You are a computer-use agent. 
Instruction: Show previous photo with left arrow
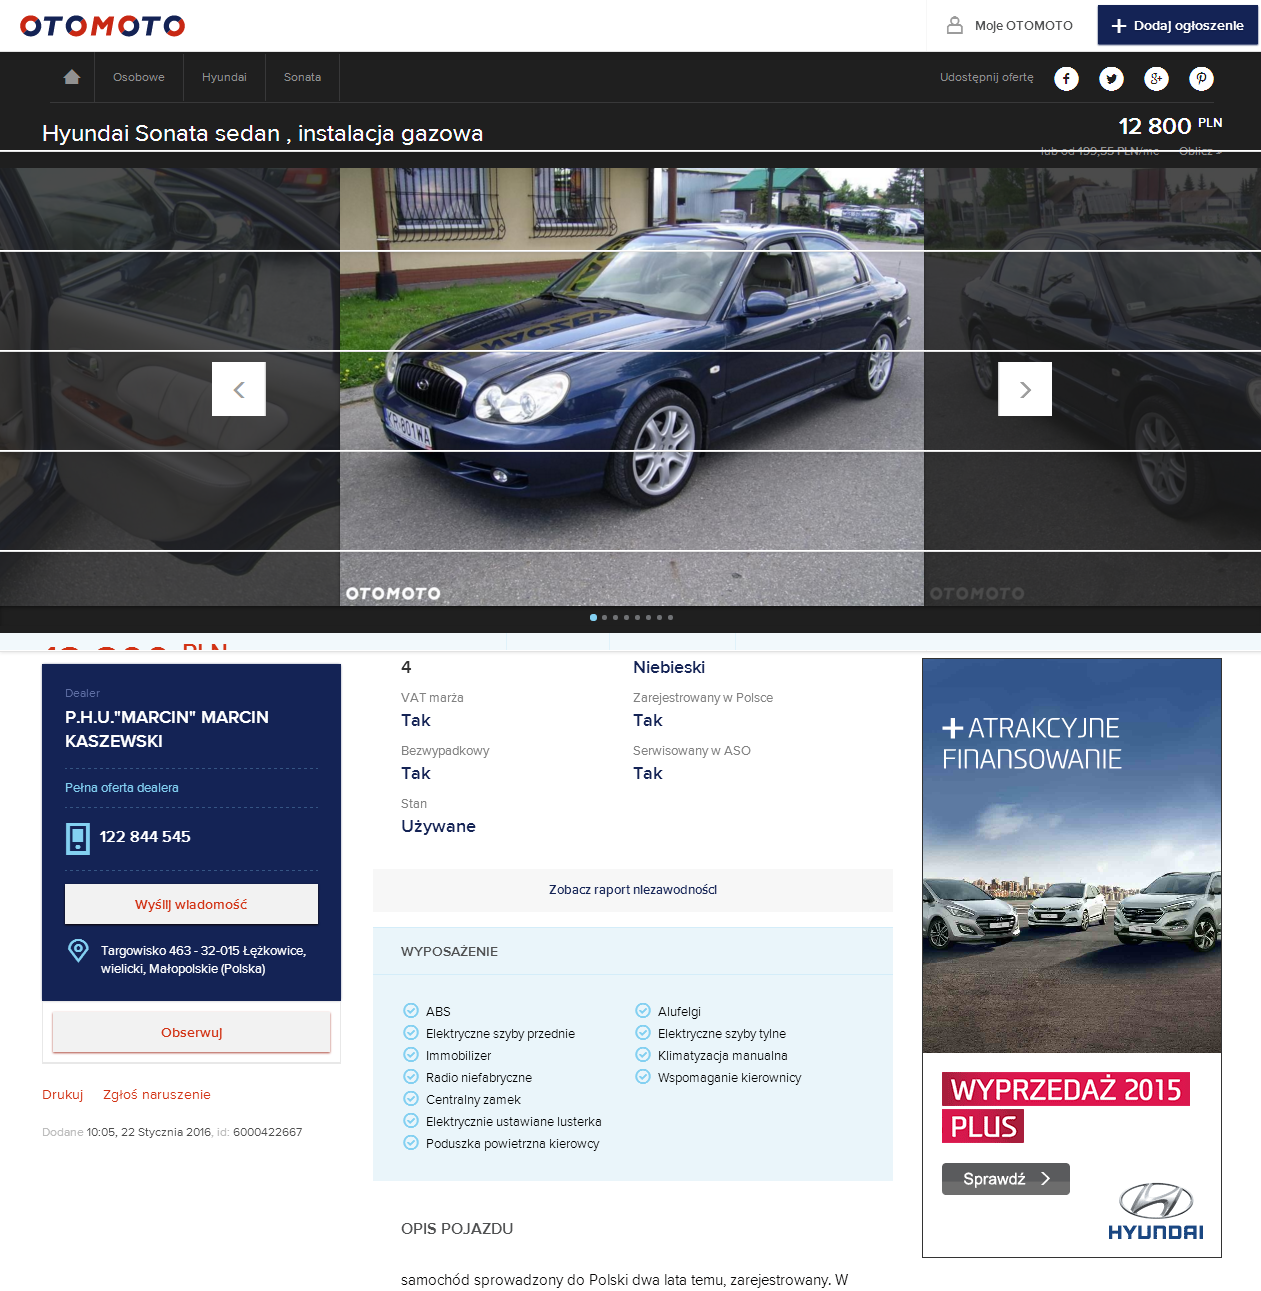[x=239, y=389]
